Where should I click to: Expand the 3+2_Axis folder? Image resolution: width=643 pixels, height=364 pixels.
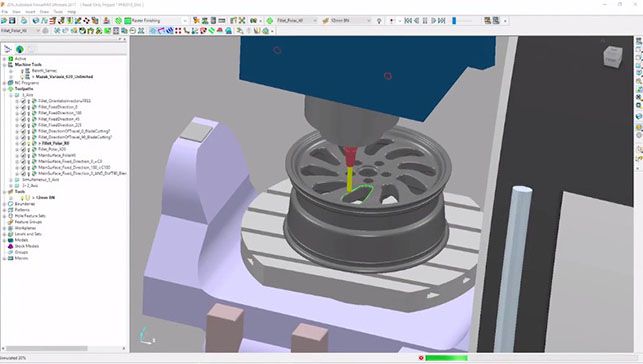11,186
